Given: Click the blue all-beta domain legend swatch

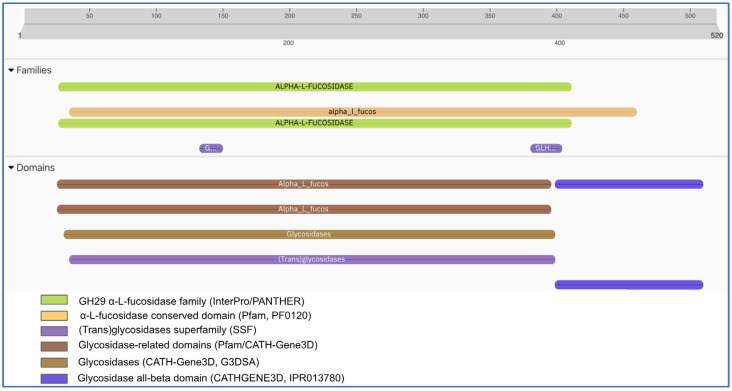Looking at the screenshot, I should click(x=54, y=378).
